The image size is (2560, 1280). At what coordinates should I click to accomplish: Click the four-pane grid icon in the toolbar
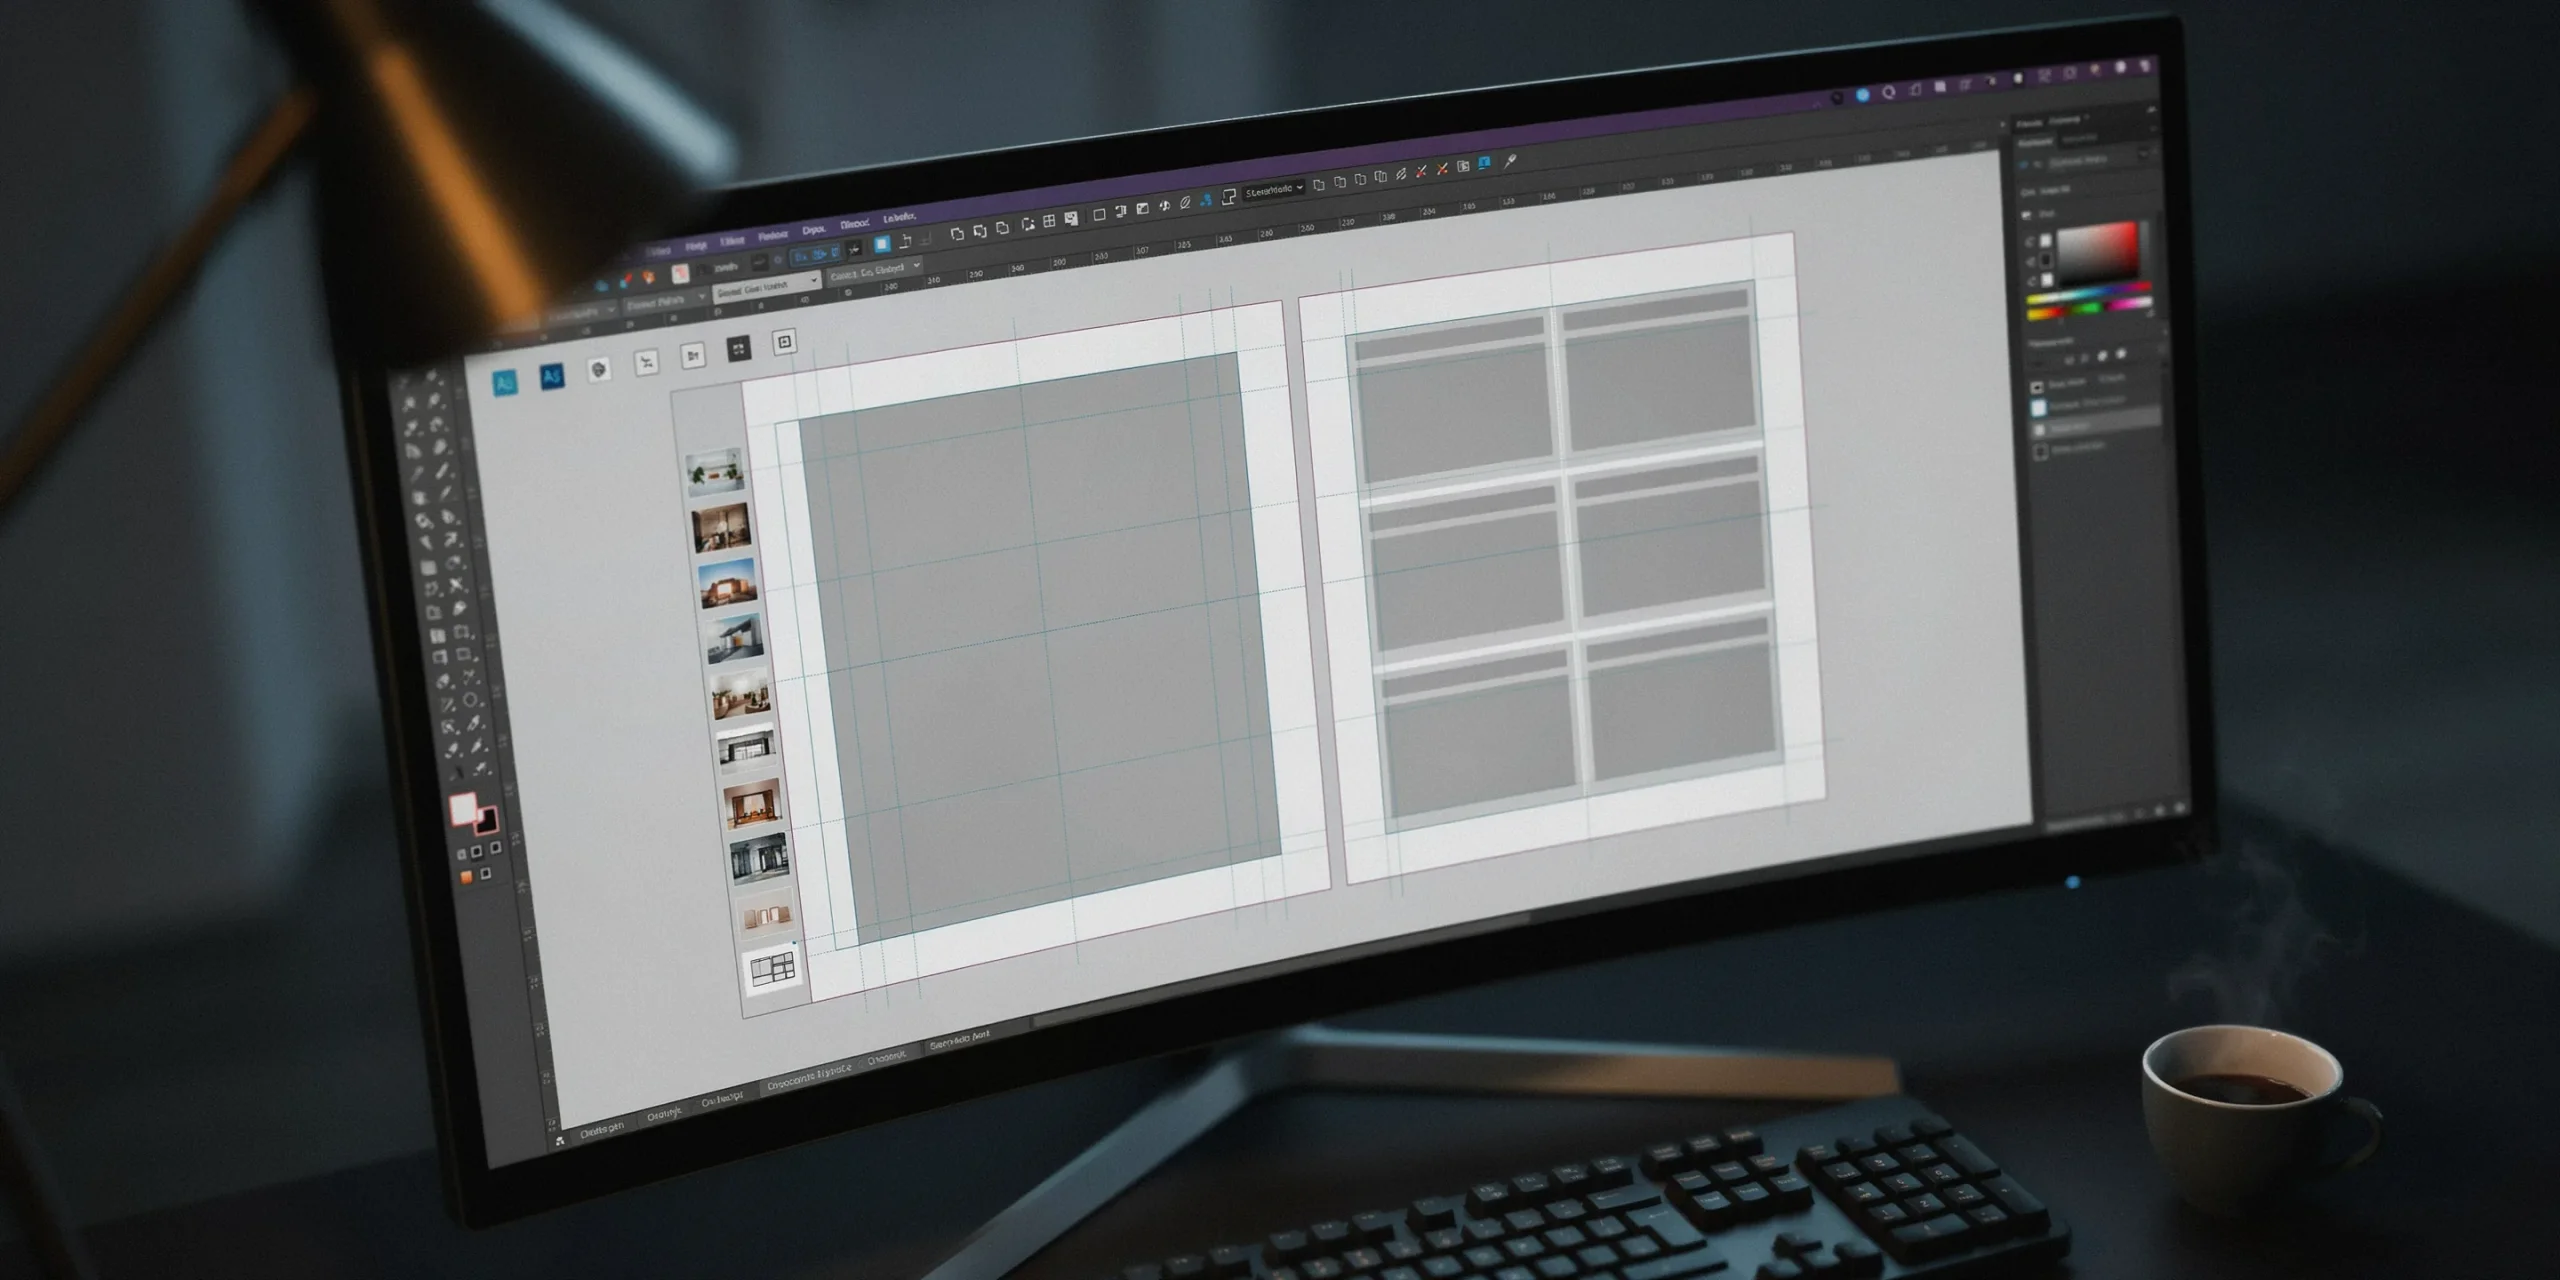point(1049,221)
